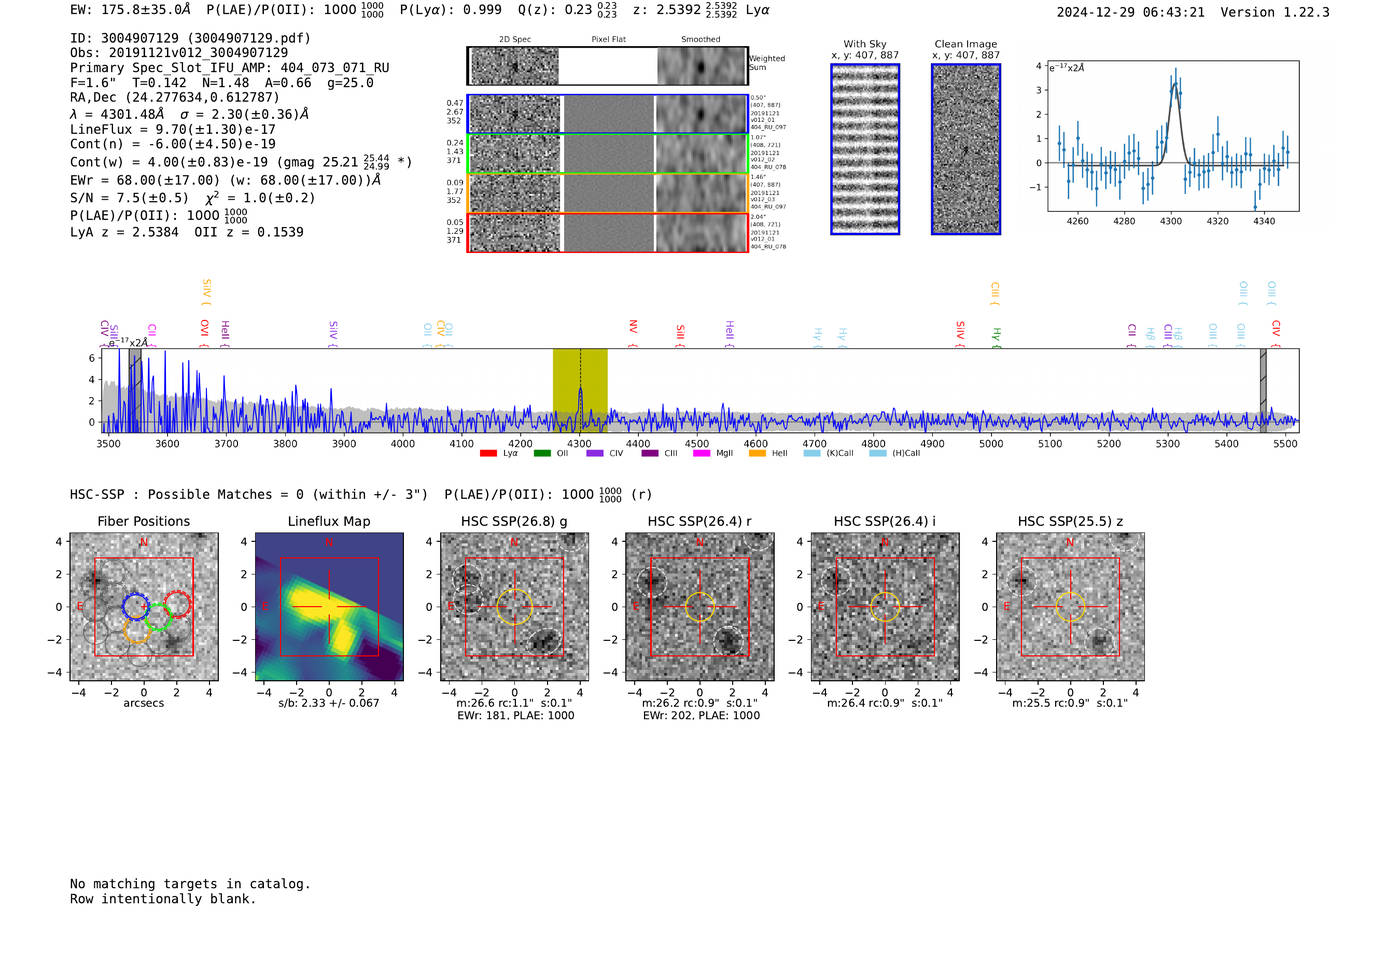Click the red dashed fiber circle

click(x=177, y=604)
